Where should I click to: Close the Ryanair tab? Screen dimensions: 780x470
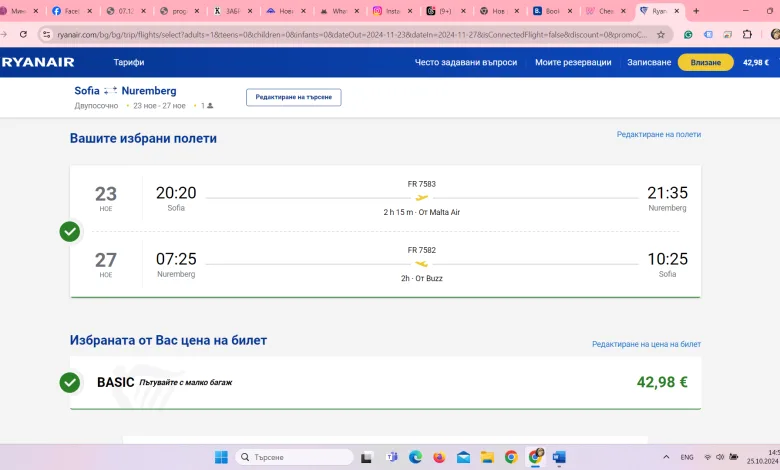click(x=677, y=10)
